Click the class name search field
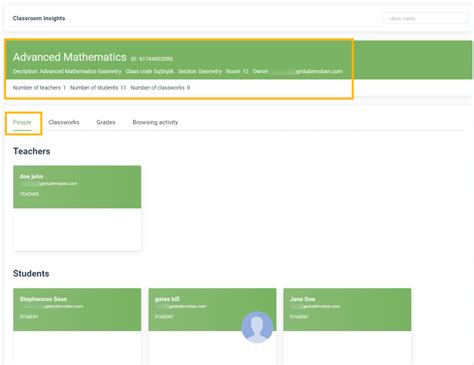The width and height of the screenshot is (474, 365). pyautogui.click(x=425, y=18)
